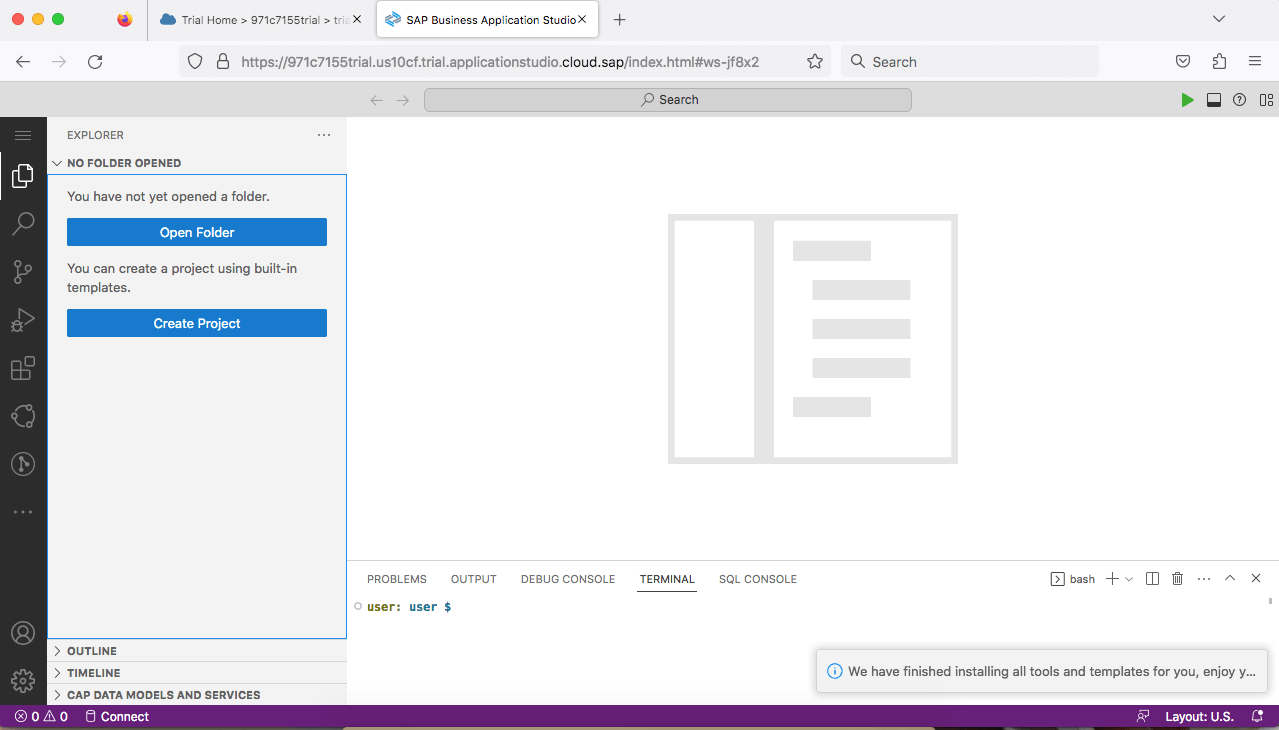
Task: Open the Manage gear icon
Action: tap(23, 681)
